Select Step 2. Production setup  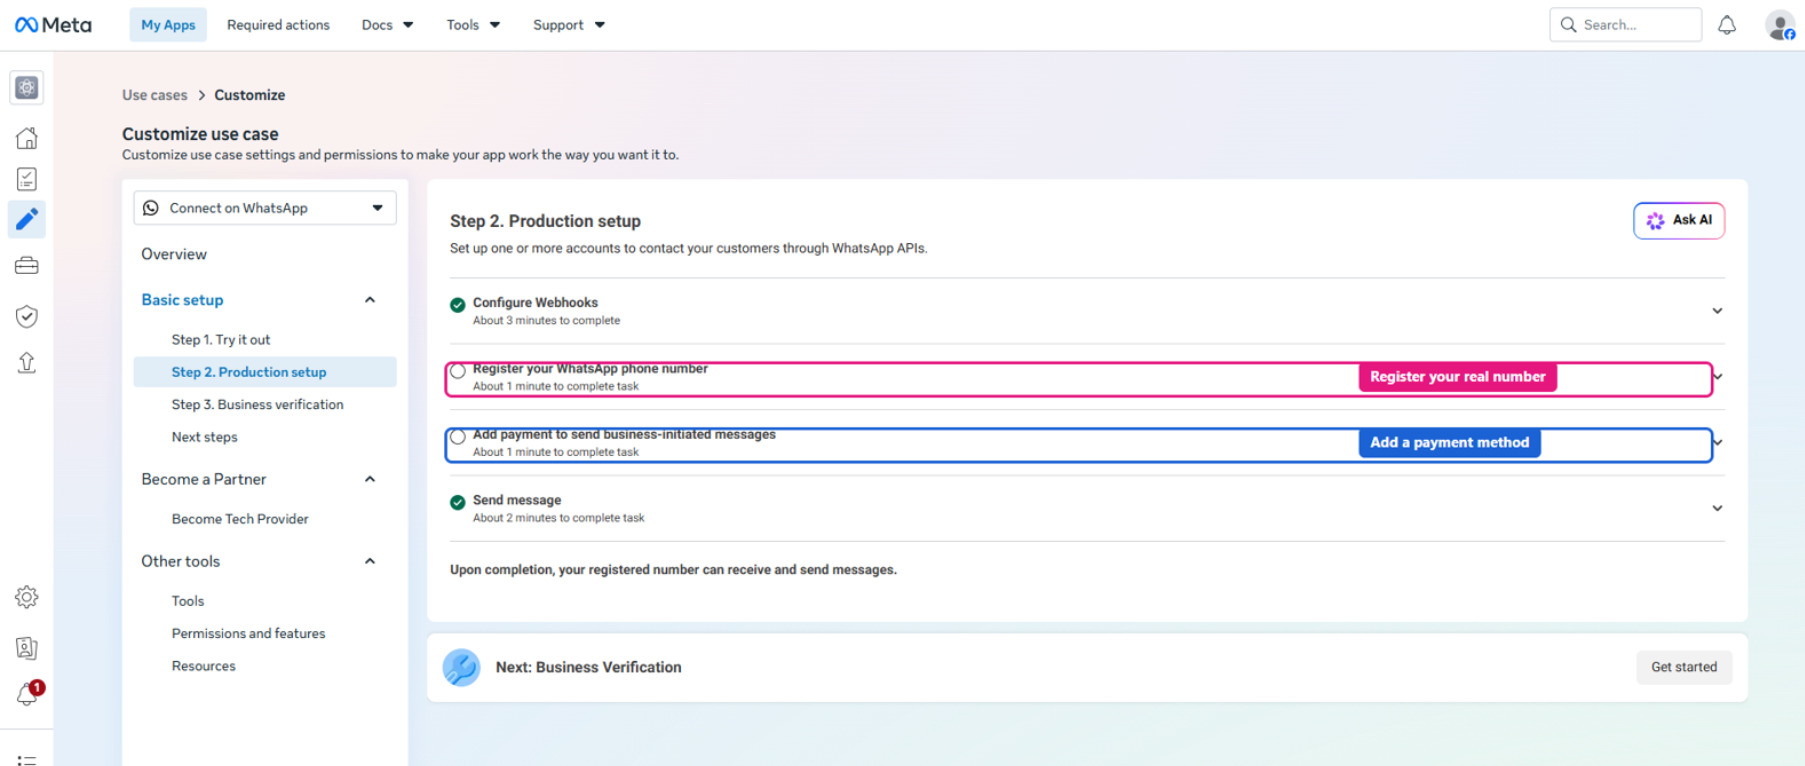[x=265, y=372]
